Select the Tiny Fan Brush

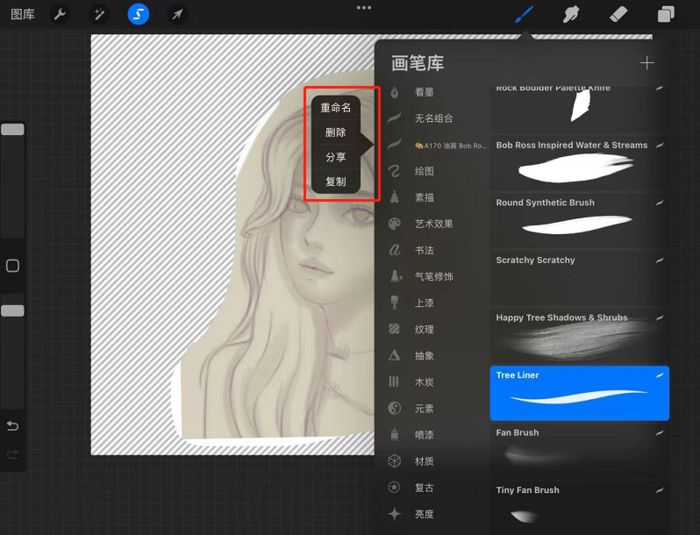[579, 508]
